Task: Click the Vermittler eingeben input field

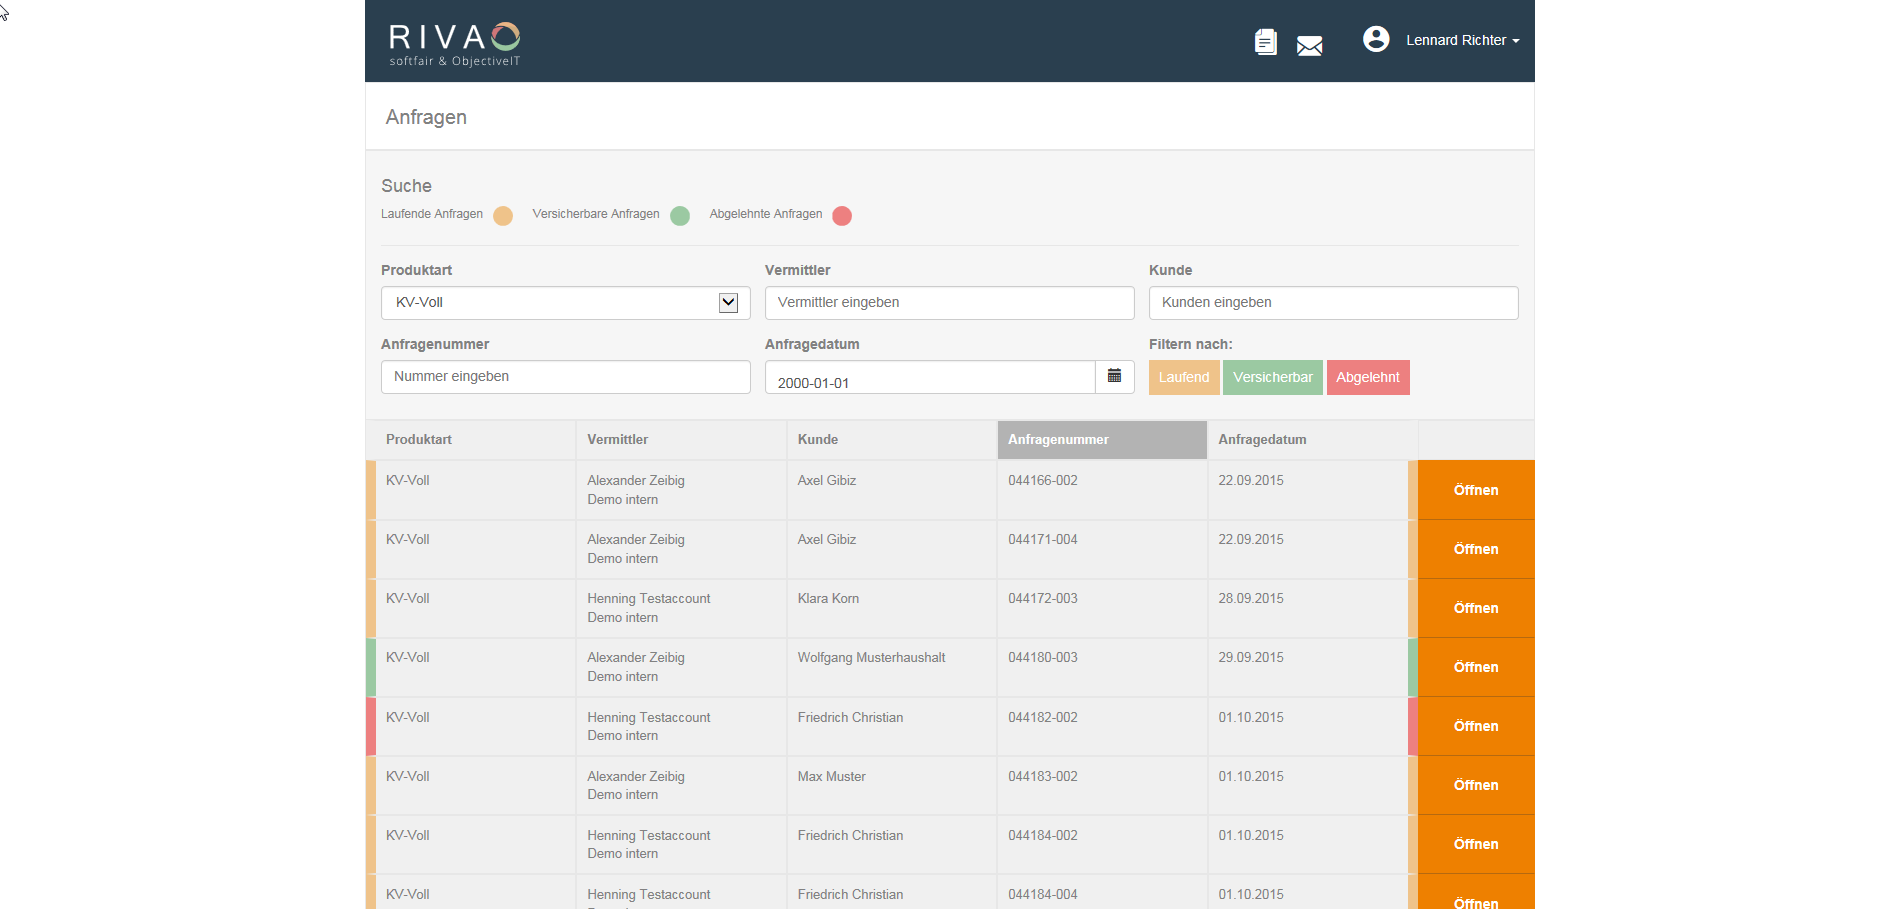Action: tap(949, 303)
